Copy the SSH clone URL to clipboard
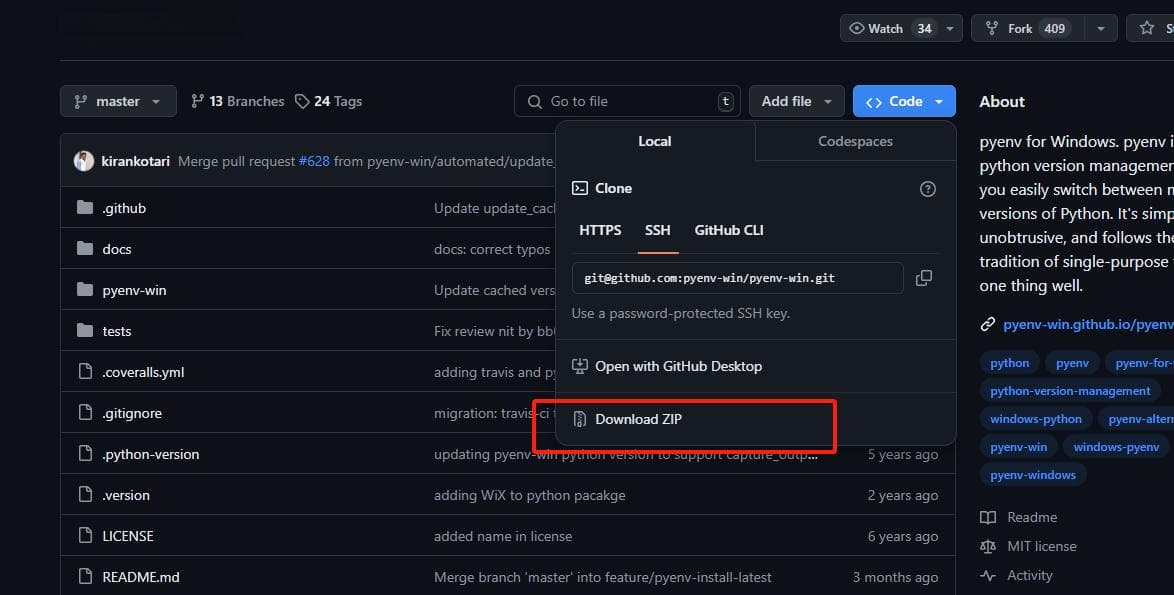 coord(924,278)
